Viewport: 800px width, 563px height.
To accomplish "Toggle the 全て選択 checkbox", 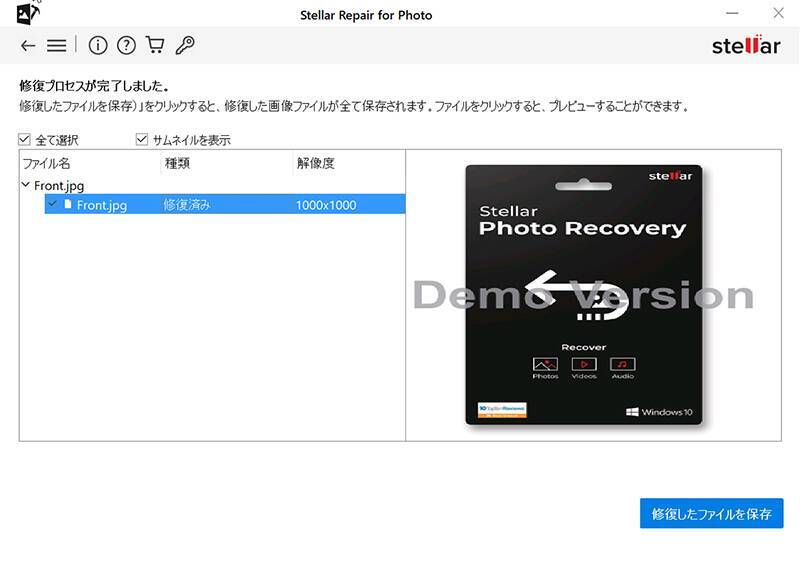I will (x=24, y=139).
